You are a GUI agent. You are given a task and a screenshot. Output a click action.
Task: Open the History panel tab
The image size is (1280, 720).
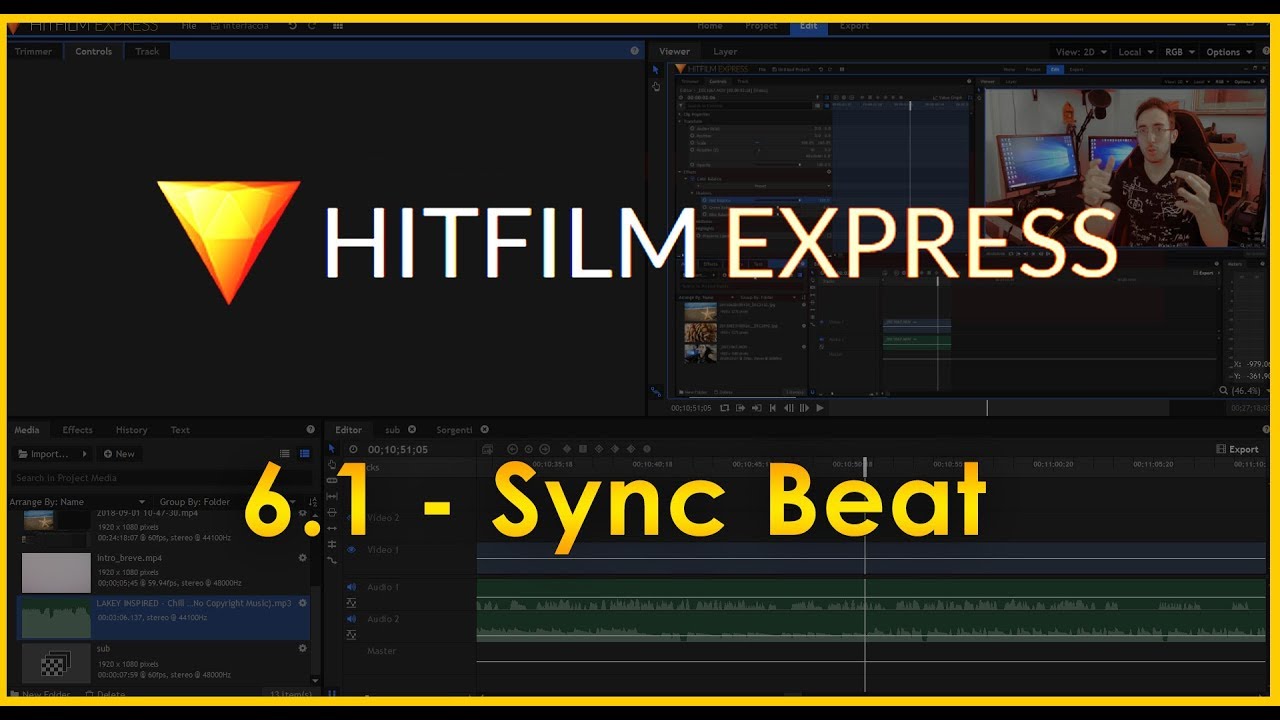131,430
